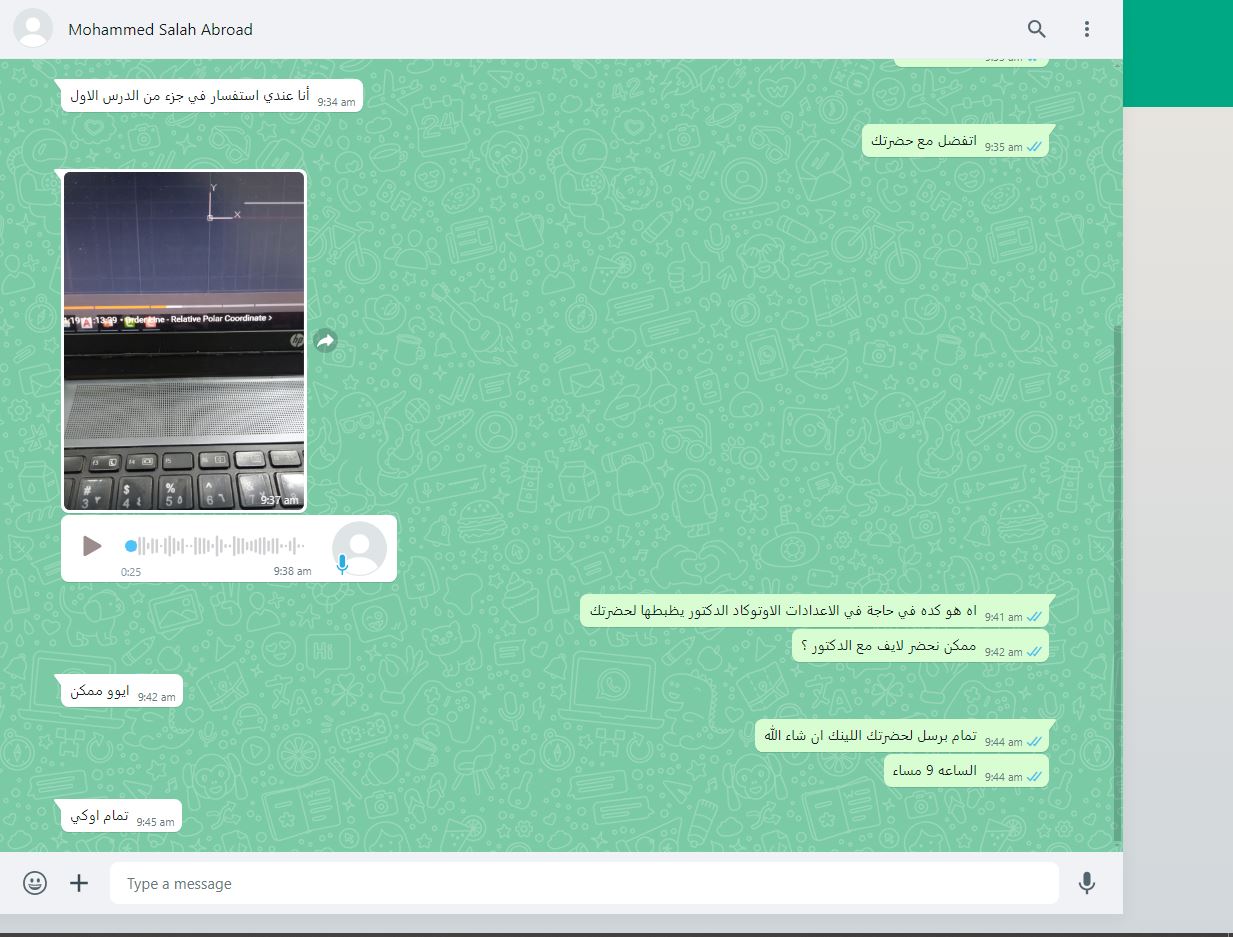Image resolution: width=1233 pixels, height=937 pixels.
Task: Select message "اتفضل مع حضرتك"
Action: click(955, 140)
